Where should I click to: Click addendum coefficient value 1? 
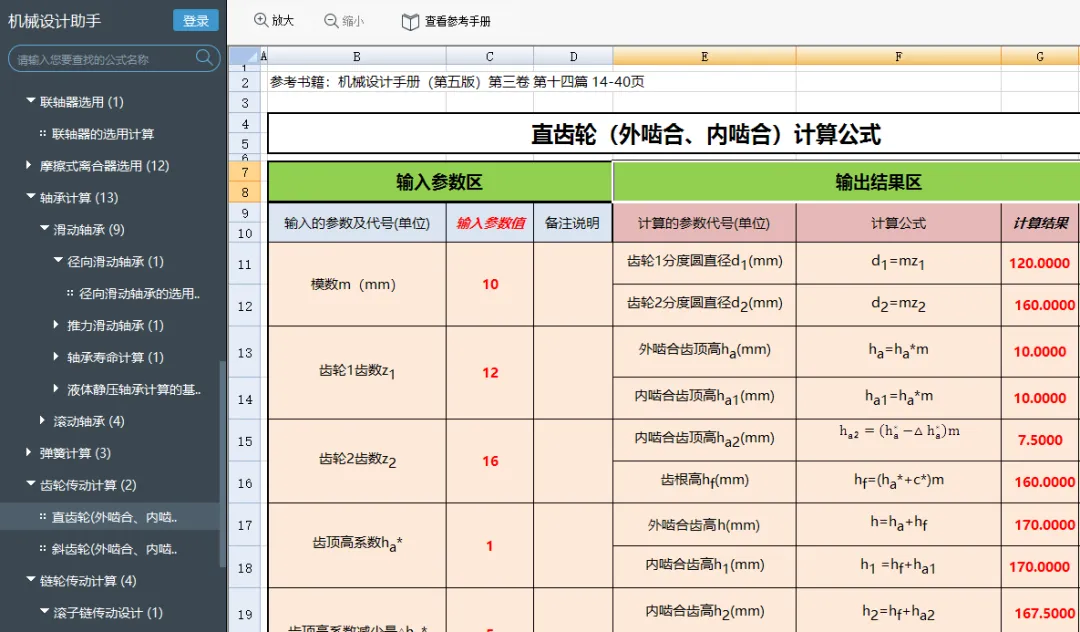click(490, 546)
